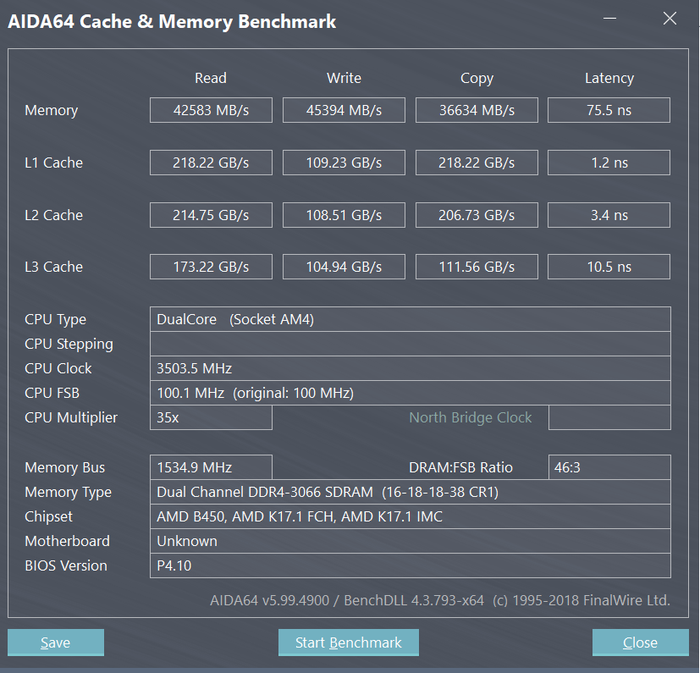Click the Motherboard field Unknown
This screenshot has height=673, width=700.
point(410,541)
